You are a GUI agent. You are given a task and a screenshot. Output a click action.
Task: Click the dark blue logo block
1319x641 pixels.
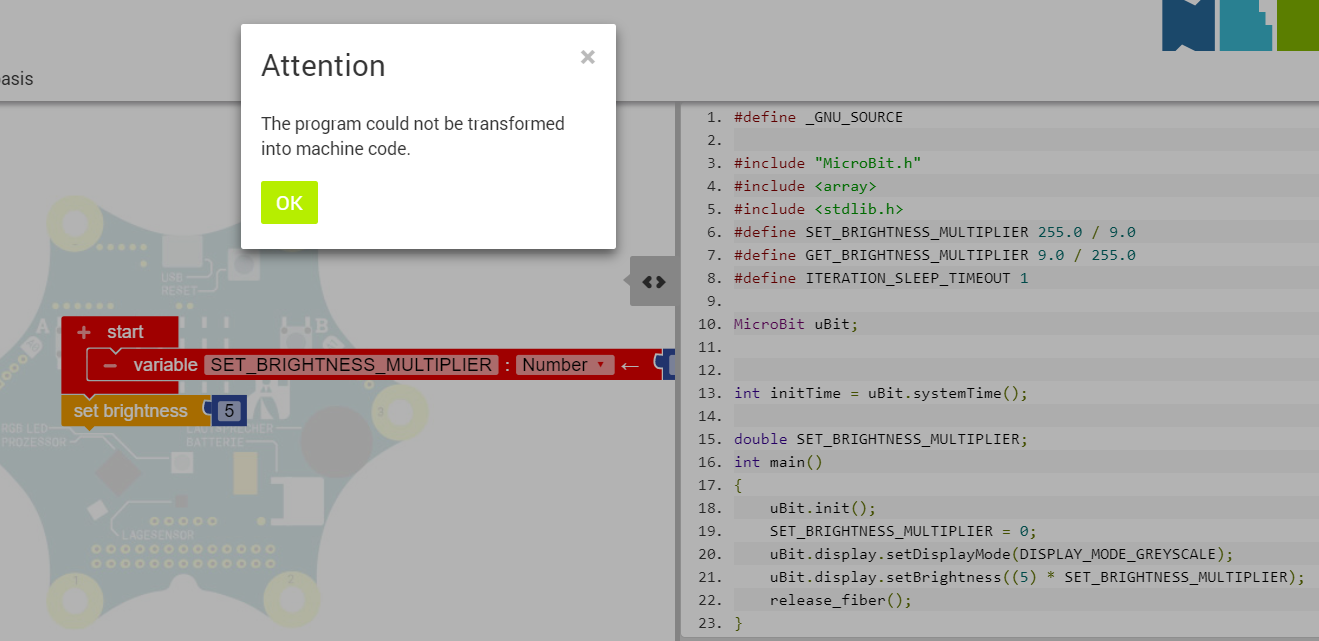coord(1188,25)
